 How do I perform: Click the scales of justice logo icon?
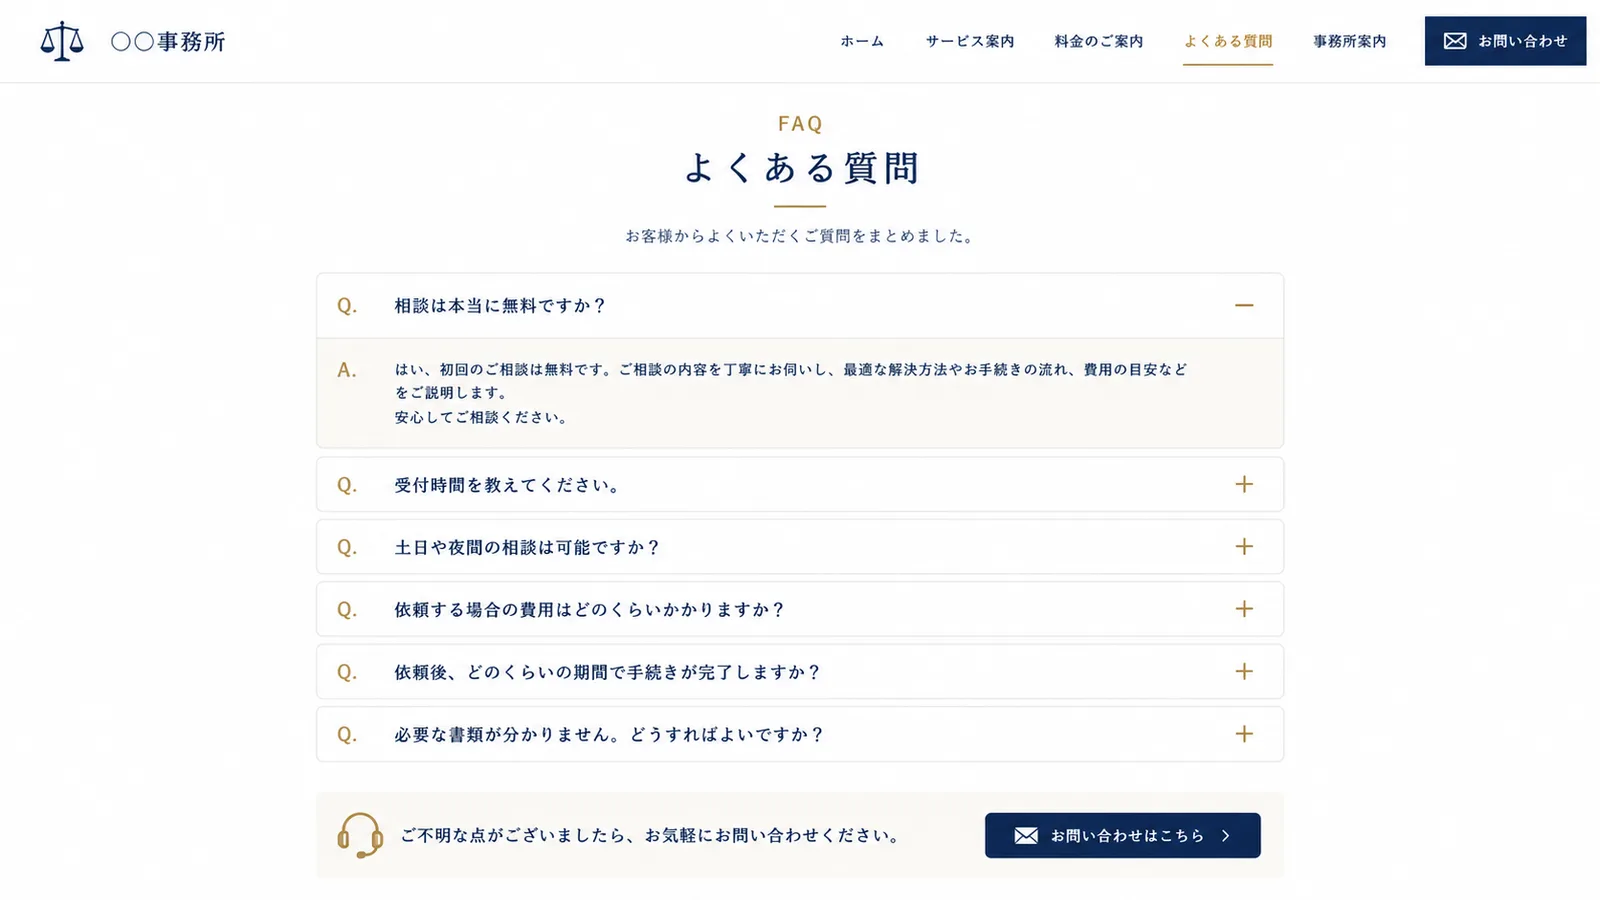[62, 41]
